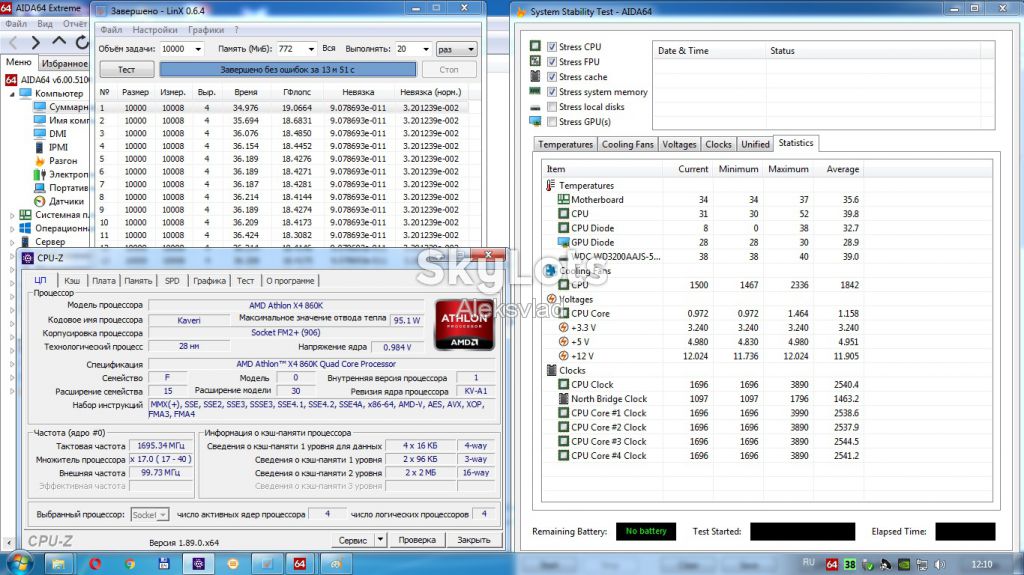
Task: Click the AMD Athlon processor logo
Action: click(x=464, y=324)
